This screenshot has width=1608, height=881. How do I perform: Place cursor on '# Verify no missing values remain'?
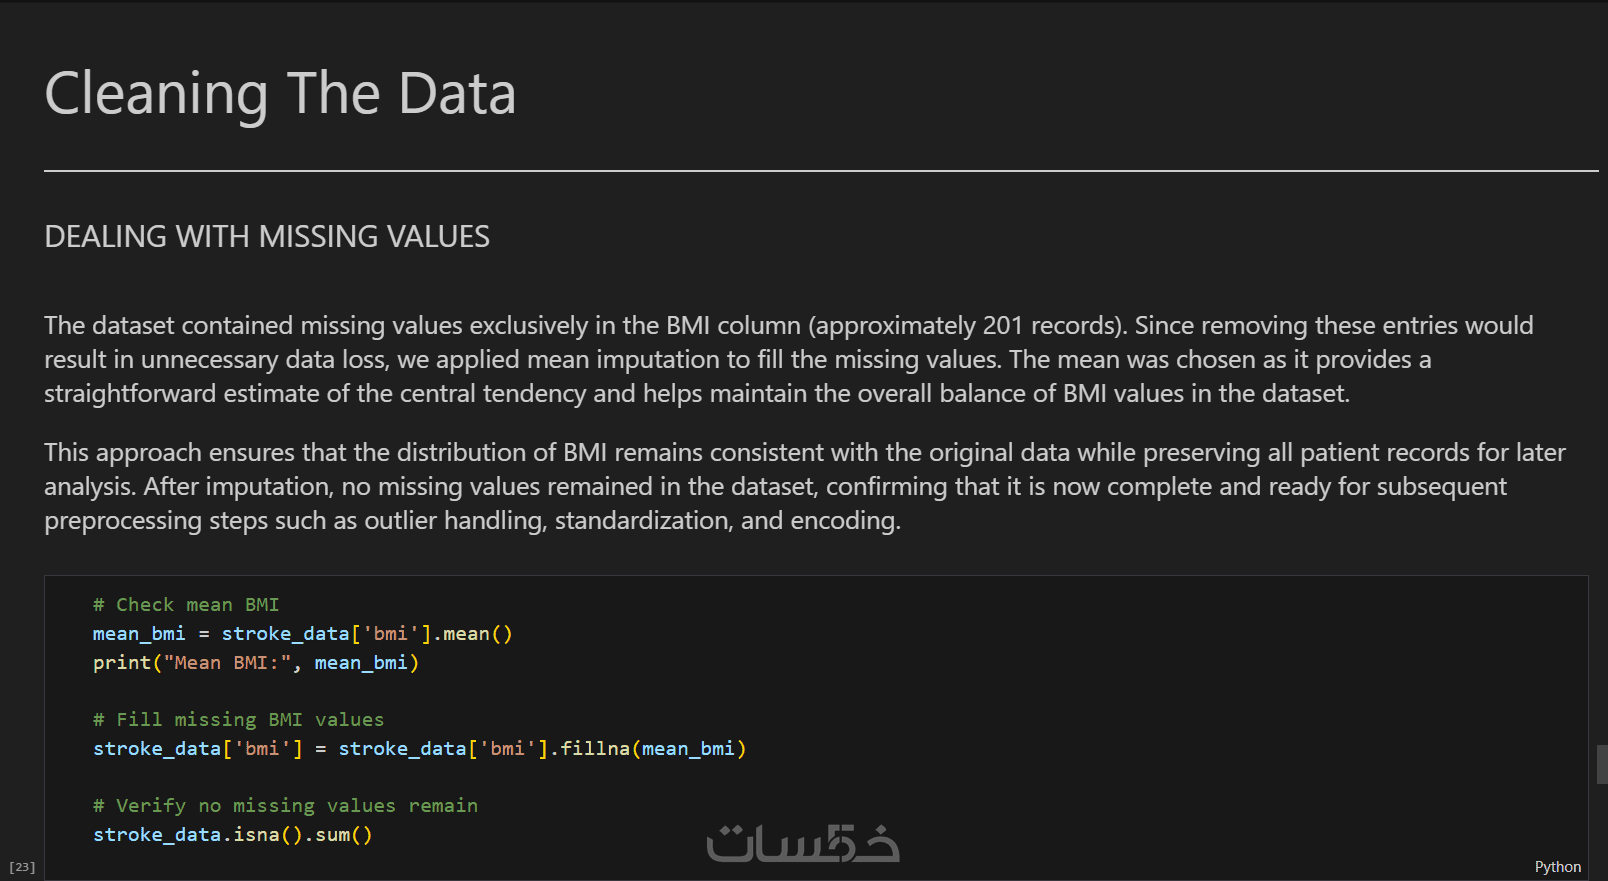click(x=285, y=806)
